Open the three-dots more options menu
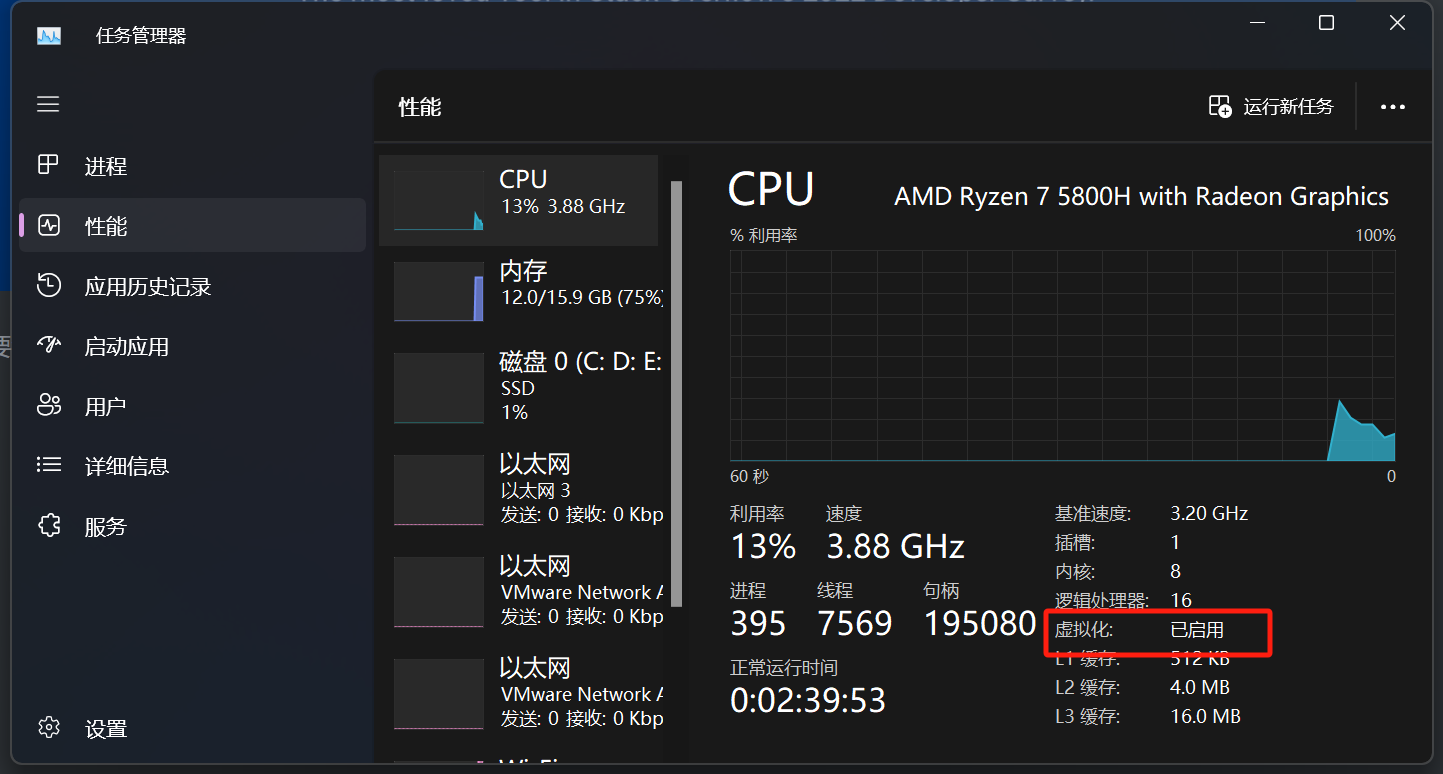The width and height of the screenshot is (1443, 774). (x=1393, y=107)
